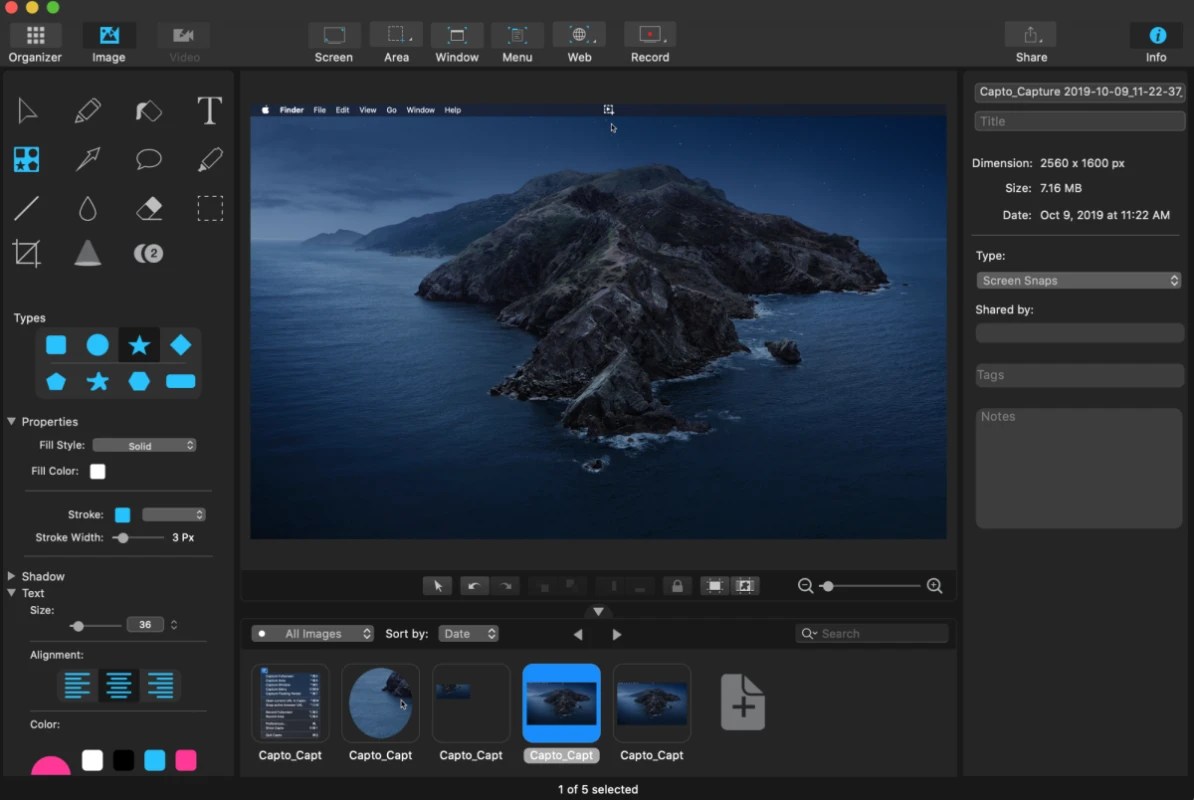Open the Share panel

[x=1030, y=40]
